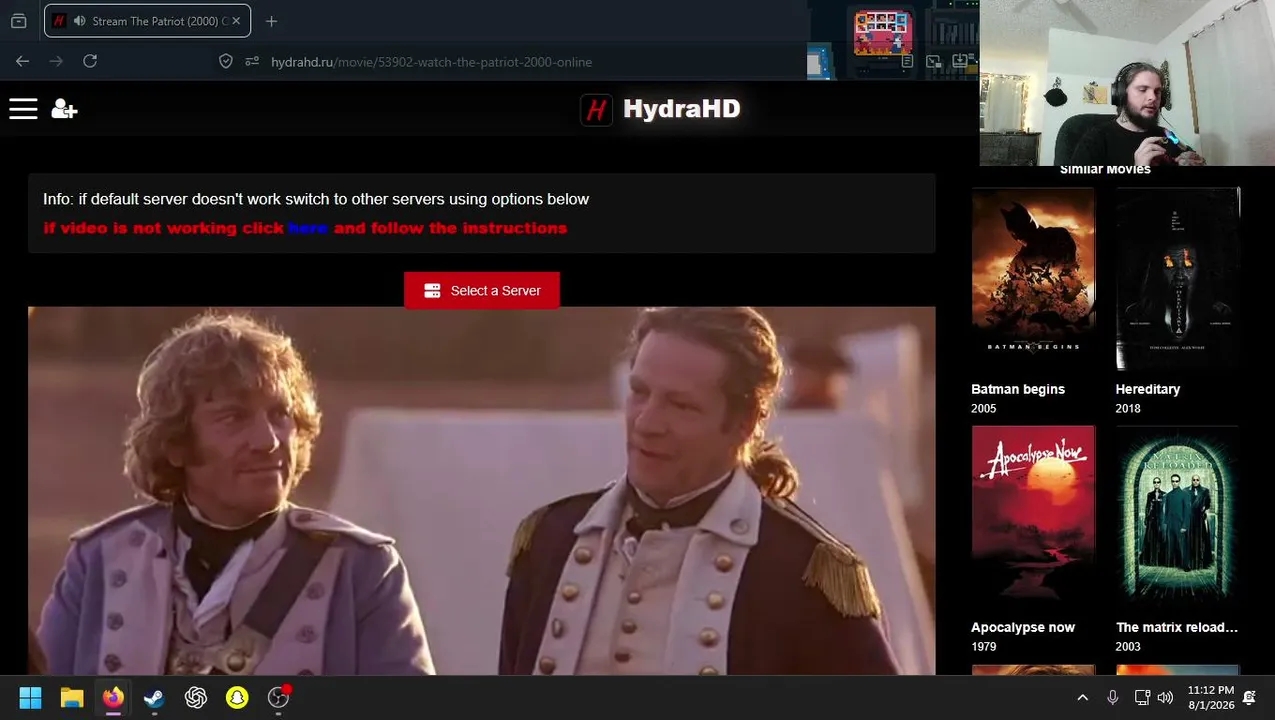Open ChatGPT app from taskbar

pos(196,698)
